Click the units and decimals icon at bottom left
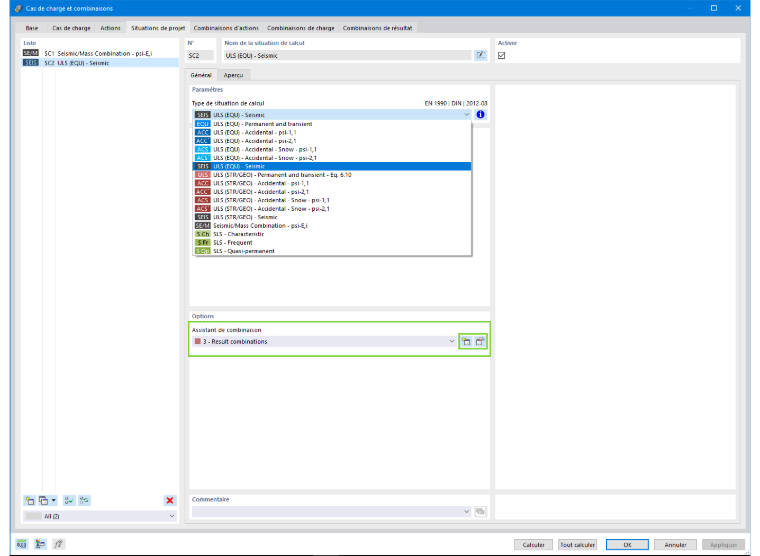The image size is (760, 556). (x=22, y=544)
